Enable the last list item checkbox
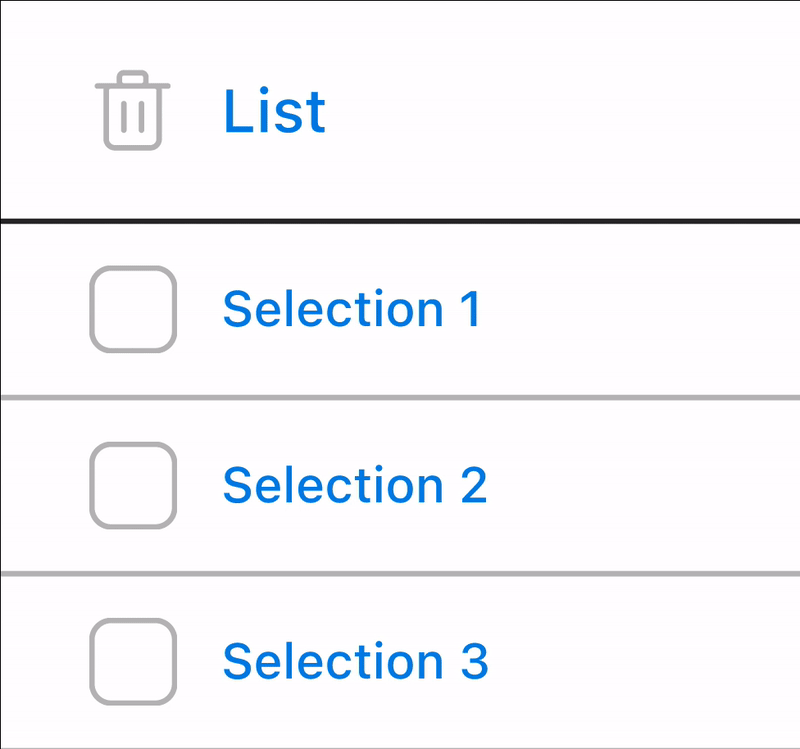This screenshot has height=749, width=800. [x=133, y=661]
